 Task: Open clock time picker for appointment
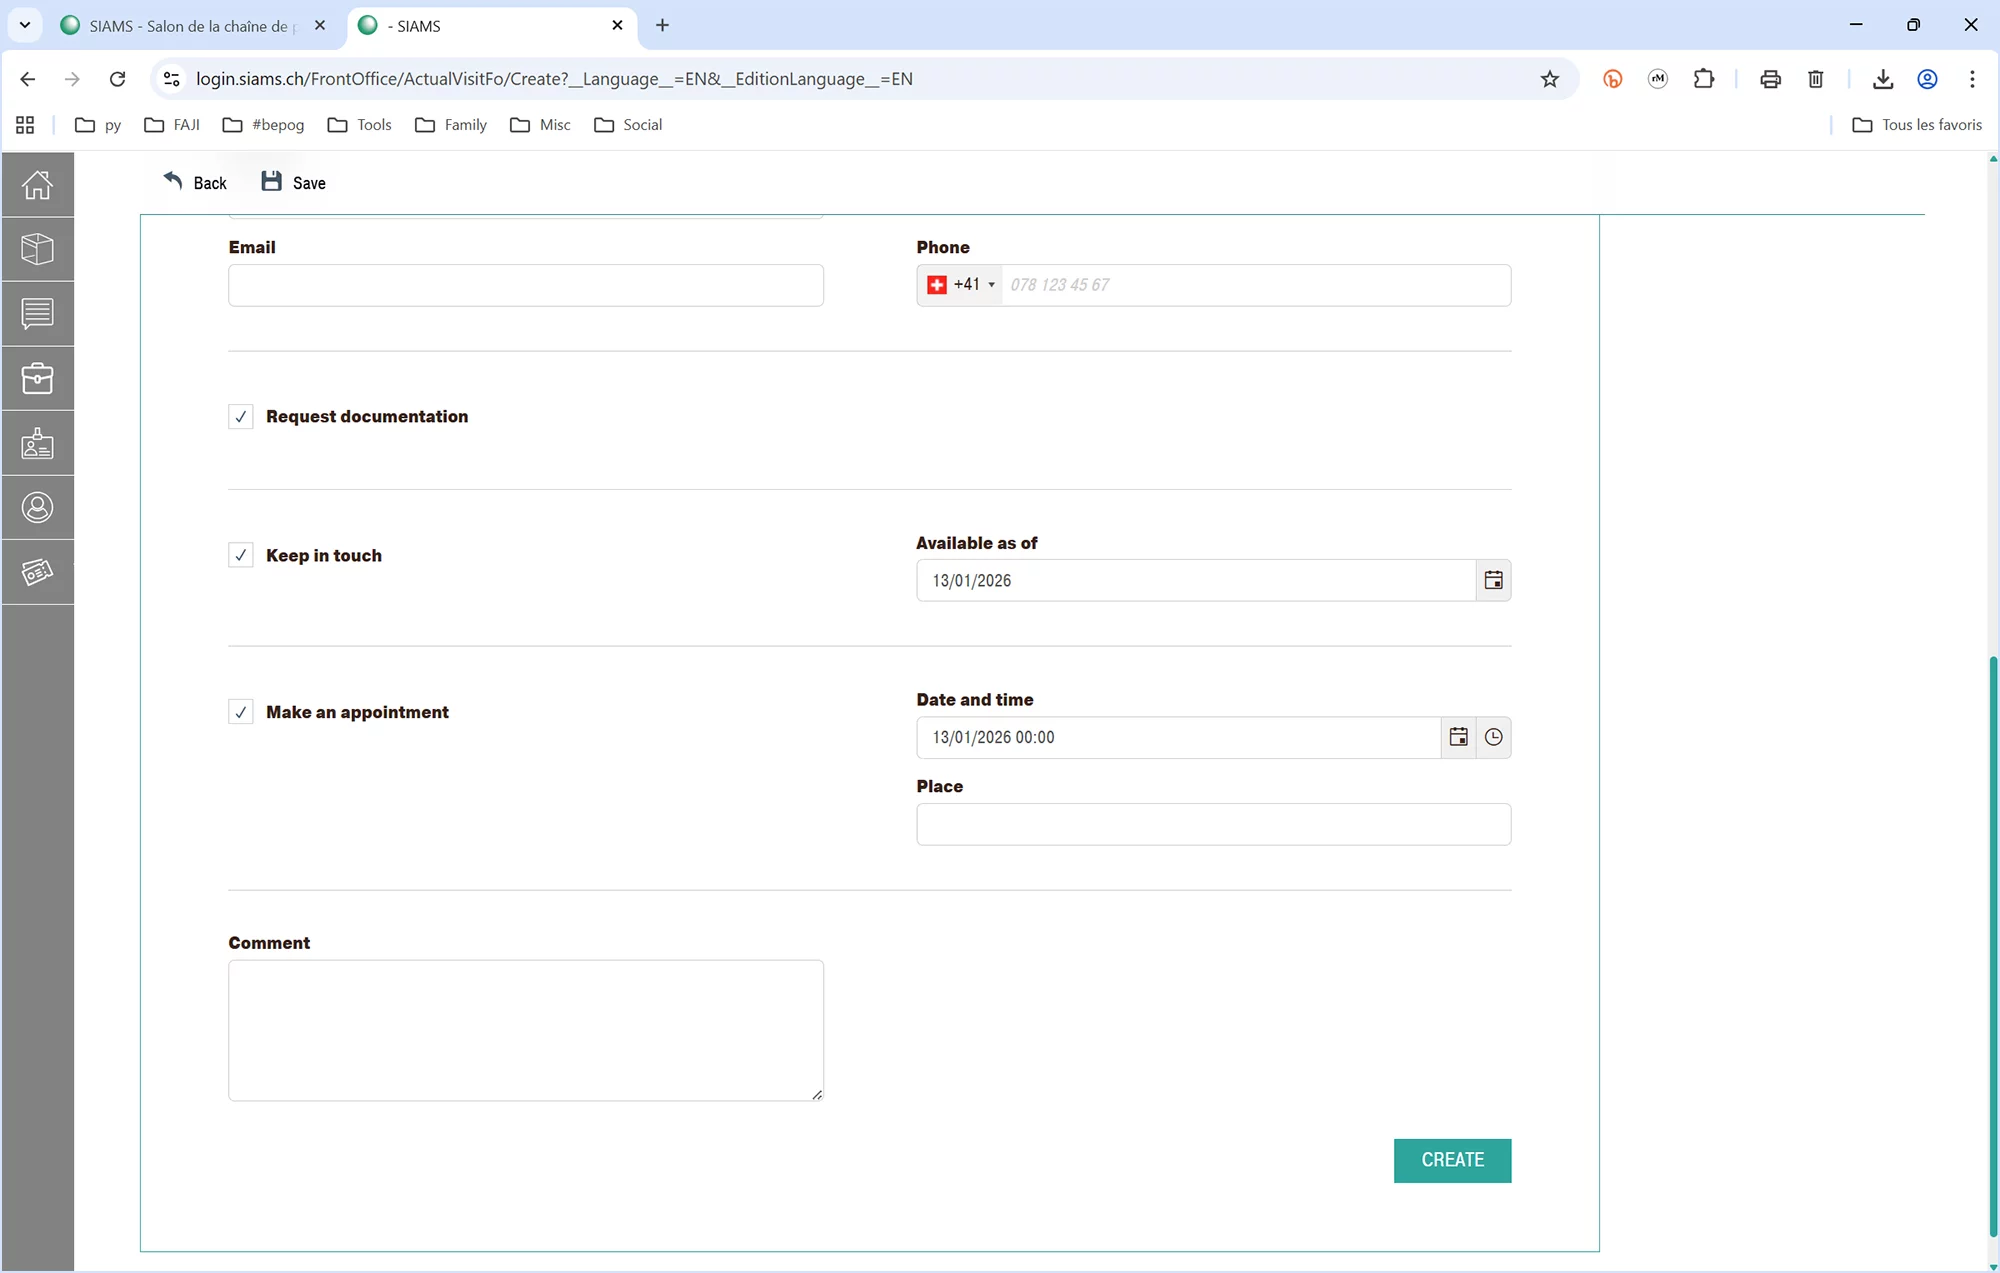tap(1493, 737)
